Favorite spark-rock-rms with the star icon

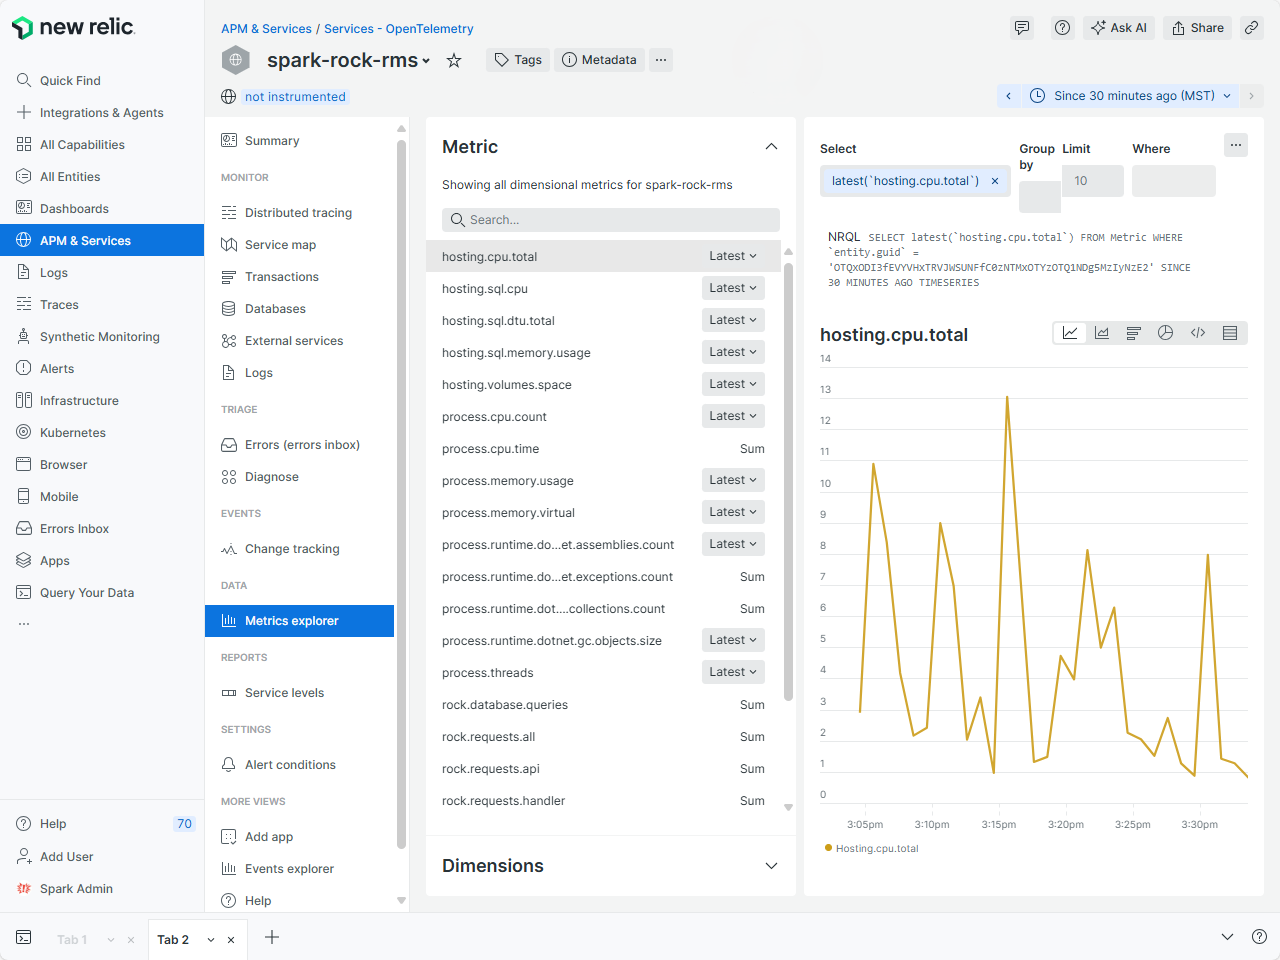point(454,60)
